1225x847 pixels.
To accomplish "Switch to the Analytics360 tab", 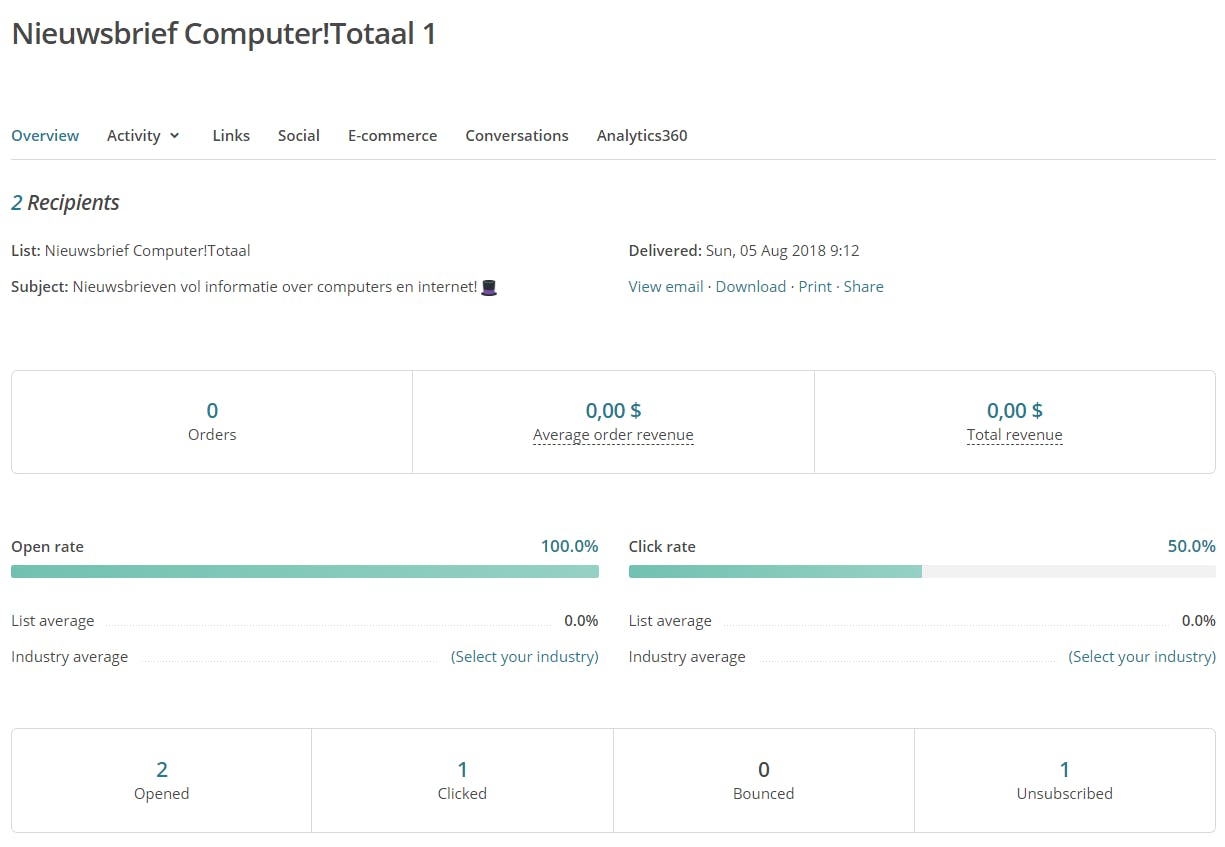I will [642, 136].
